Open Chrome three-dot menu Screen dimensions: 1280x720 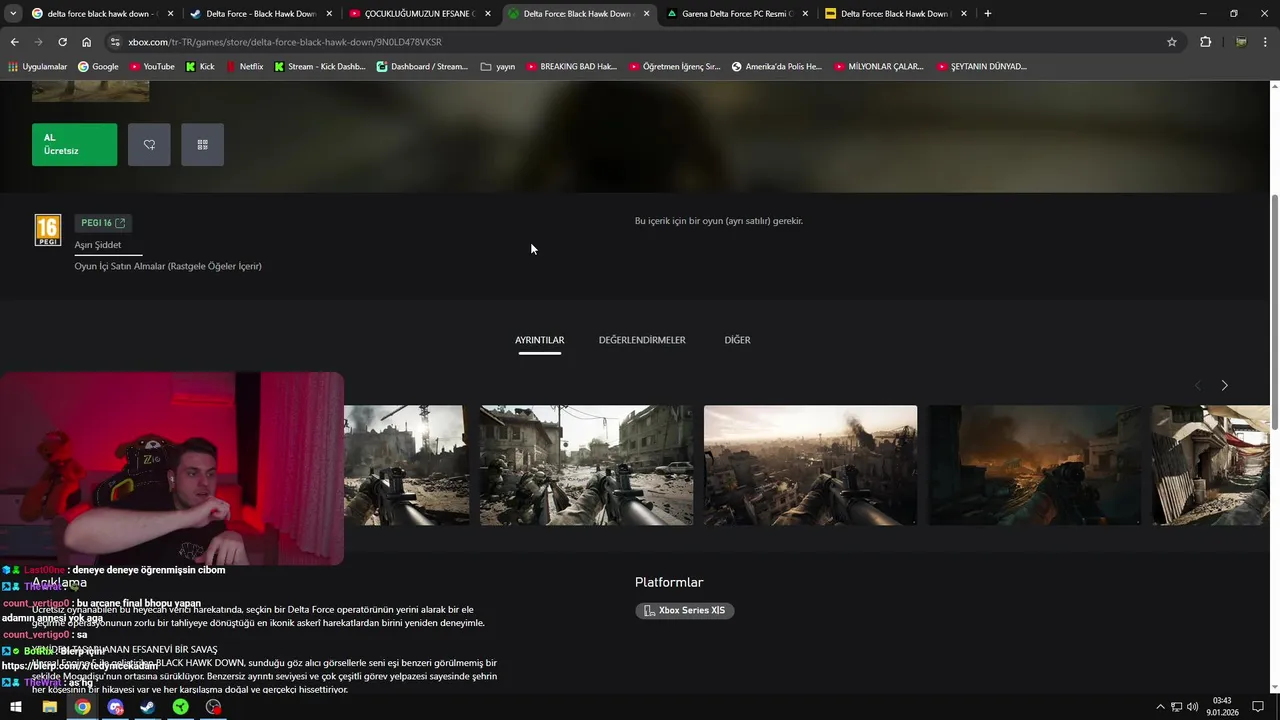point(1266,42)
